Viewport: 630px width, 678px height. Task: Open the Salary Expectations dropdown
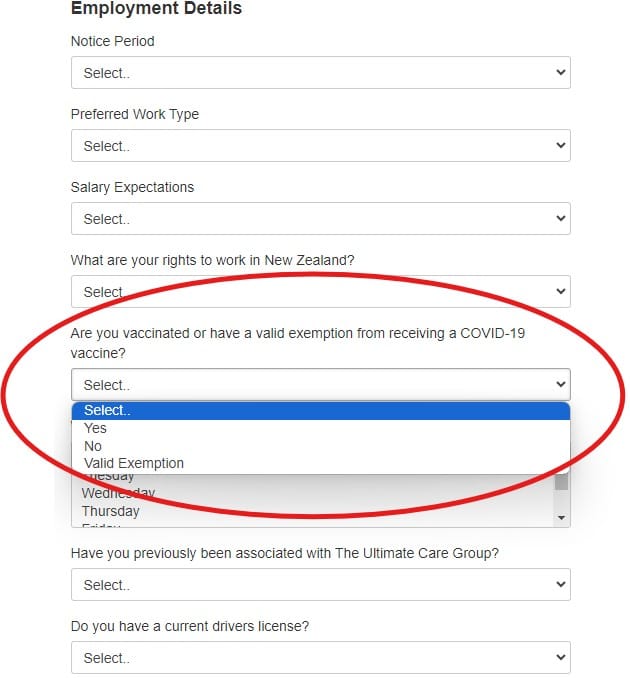(320, 219)
